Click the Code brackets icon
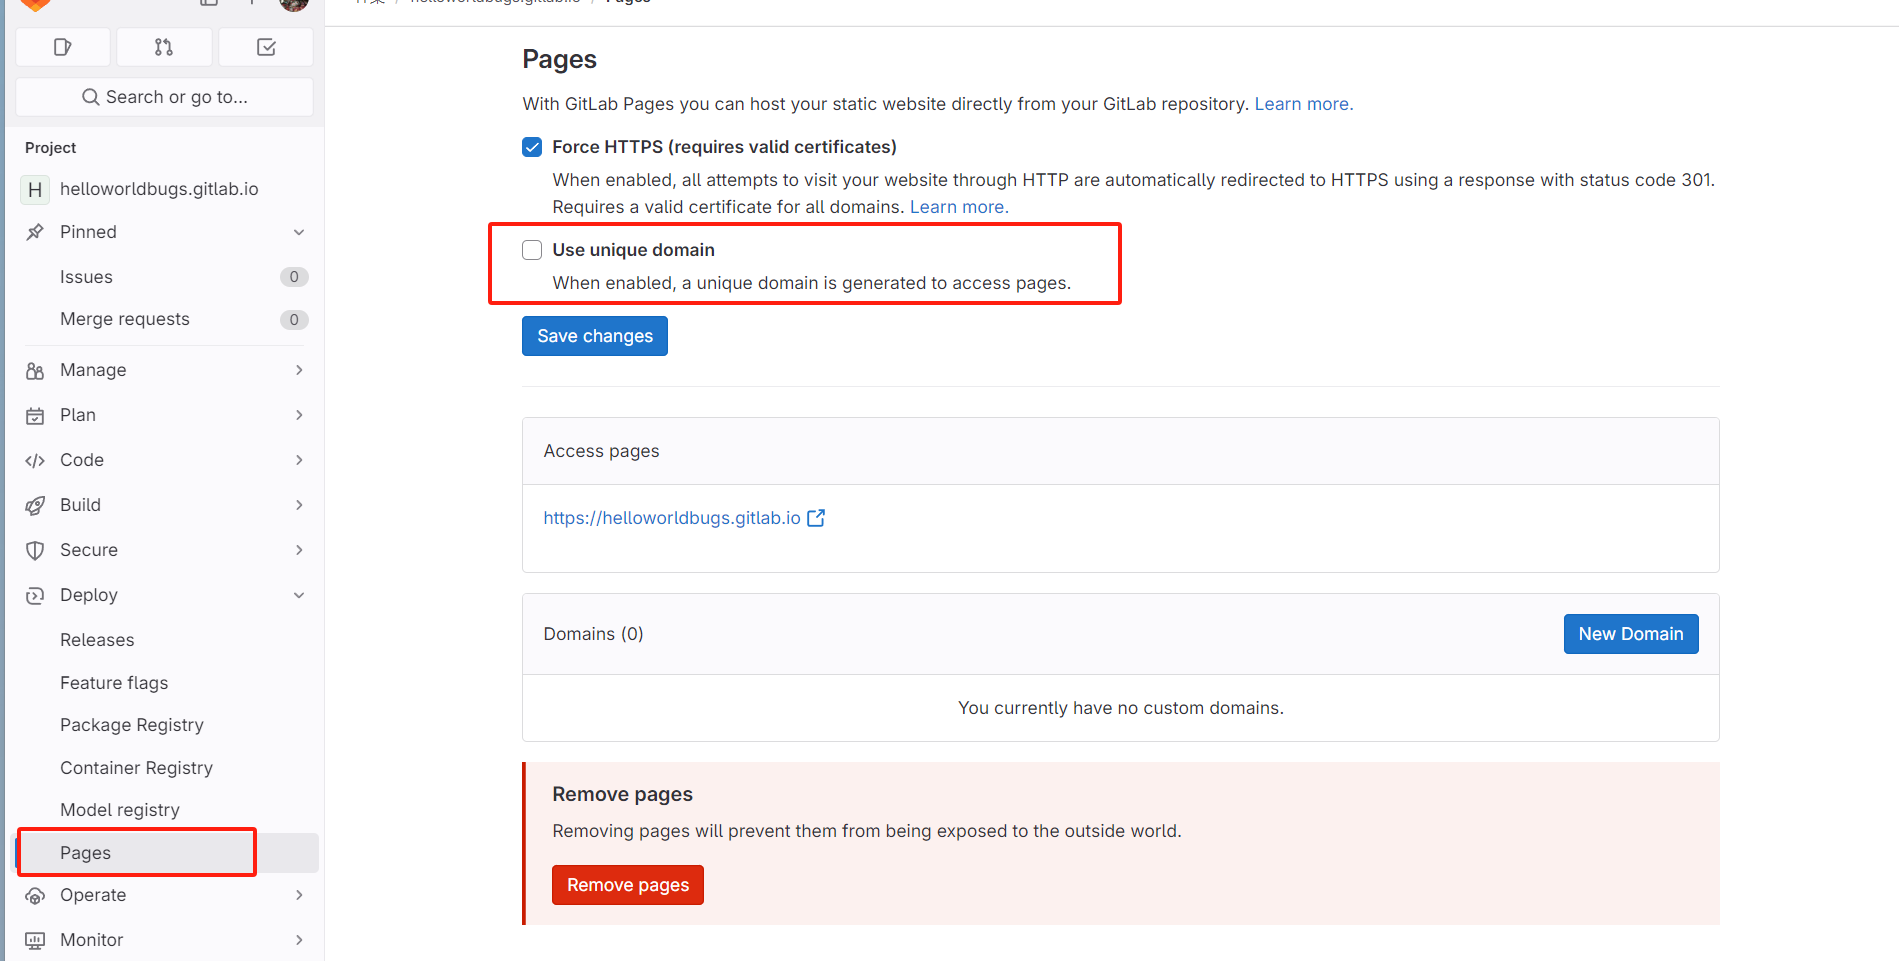The width and height of the screenshot is (1899, 961). coord(35,460)
